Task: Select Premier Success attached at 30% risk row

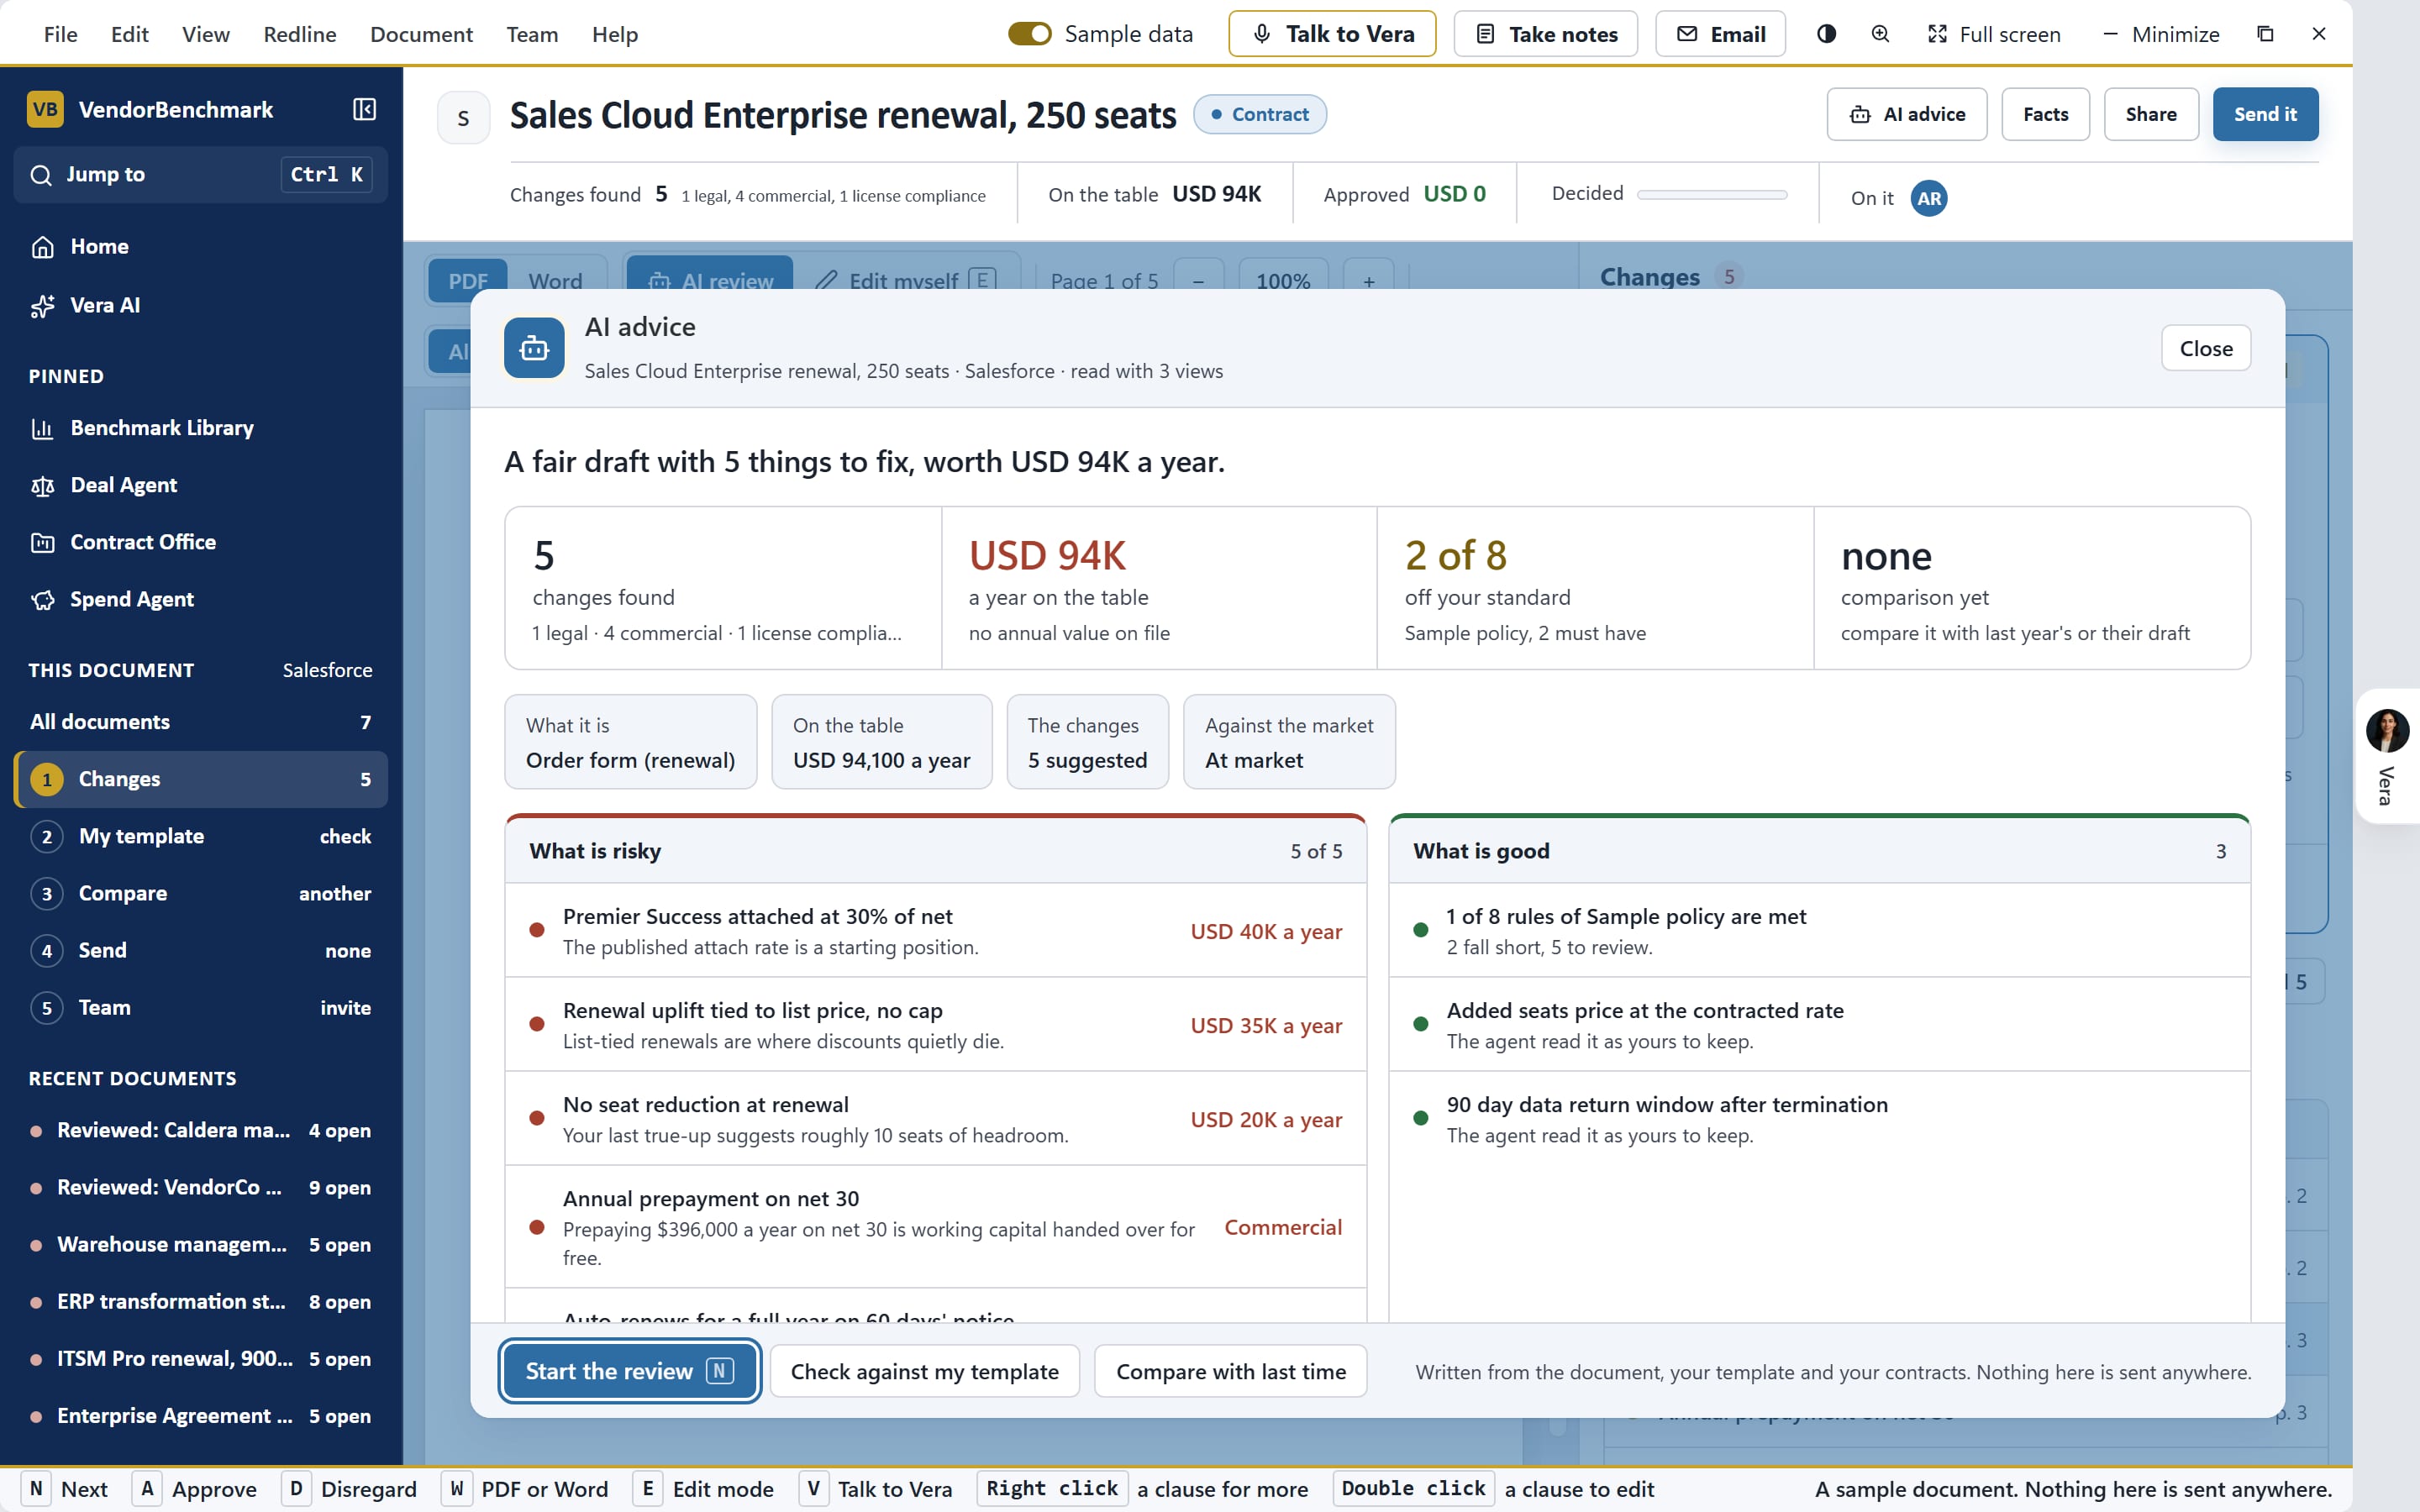Action: [936, 930]
